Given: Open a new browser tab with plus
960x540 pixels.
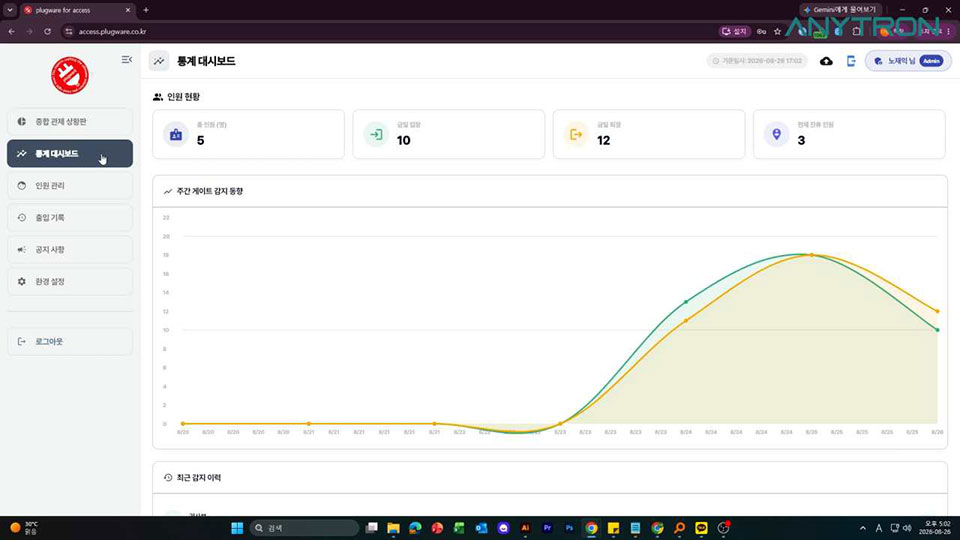Looking at the screenshot, I should point(146,10).
